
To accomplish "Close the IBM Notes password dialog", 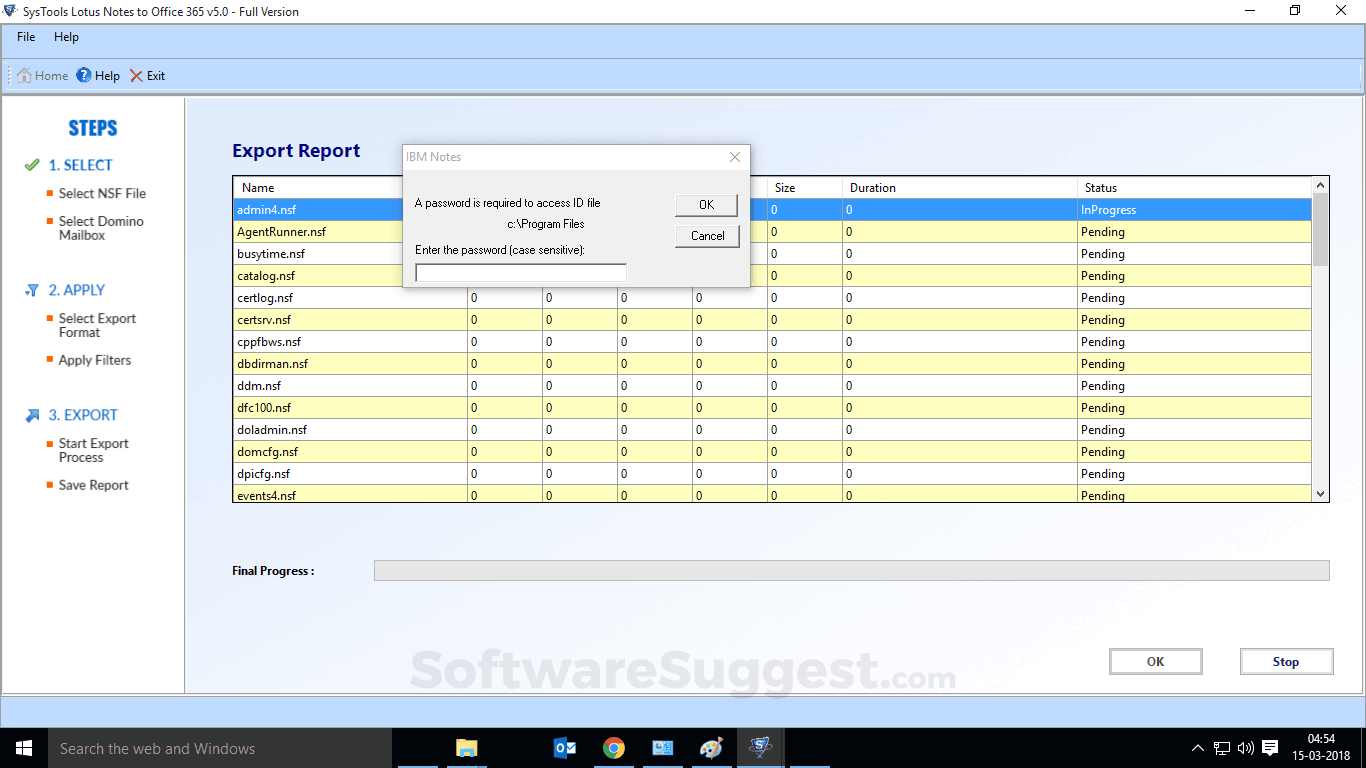I will coord(735,157).
